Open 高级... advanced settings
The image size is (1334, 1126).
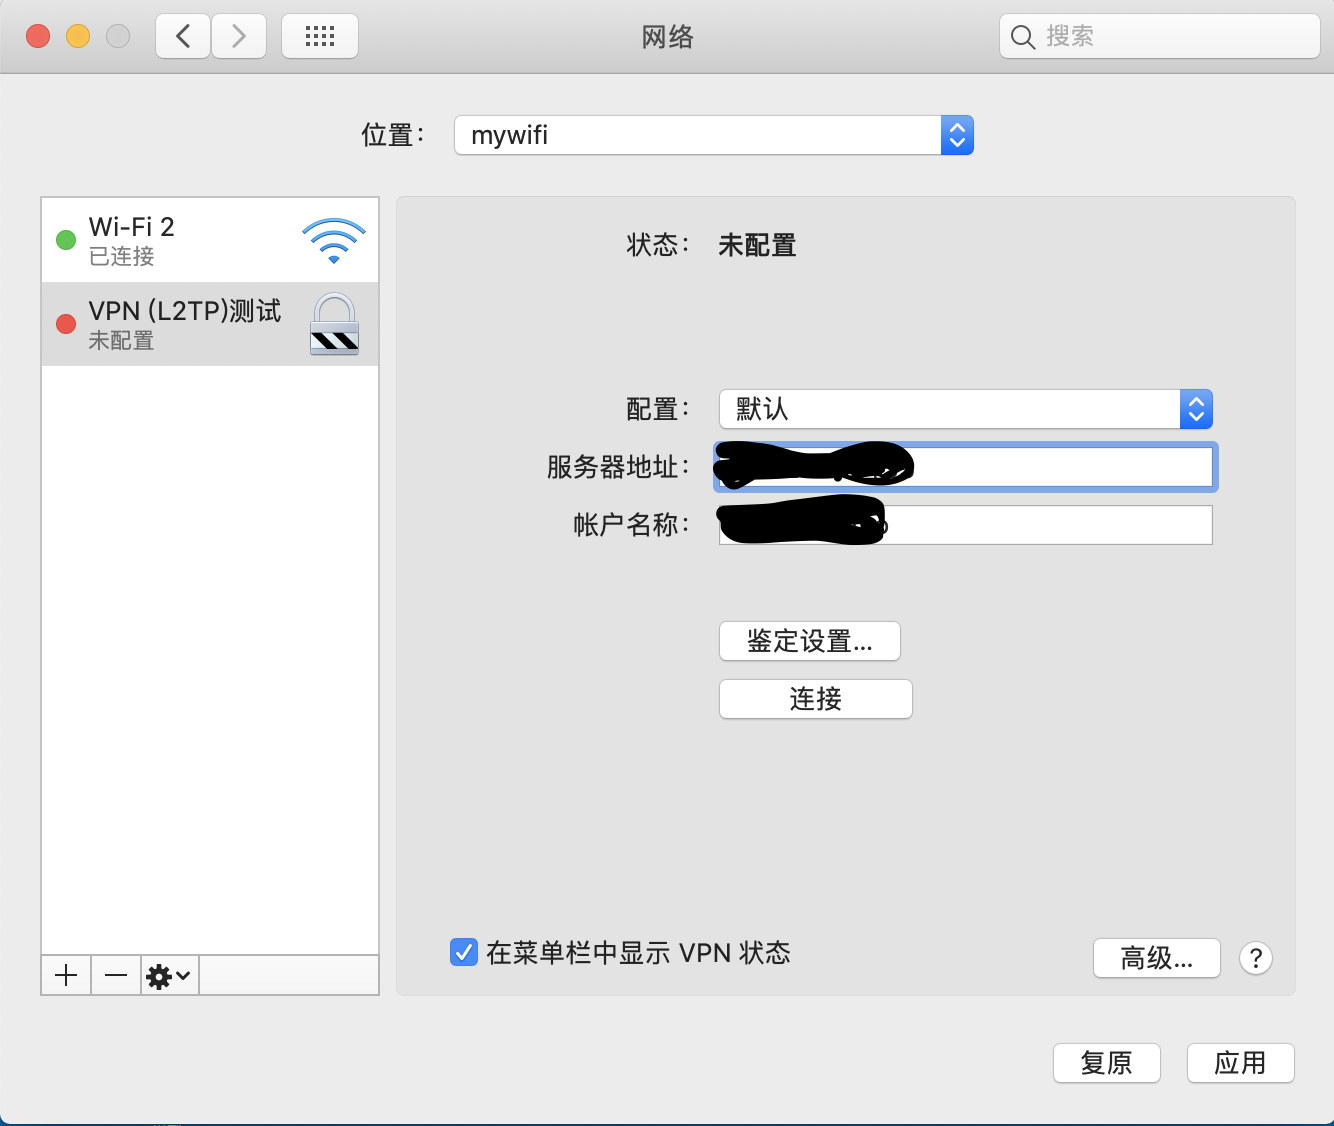coord(1157,958)
